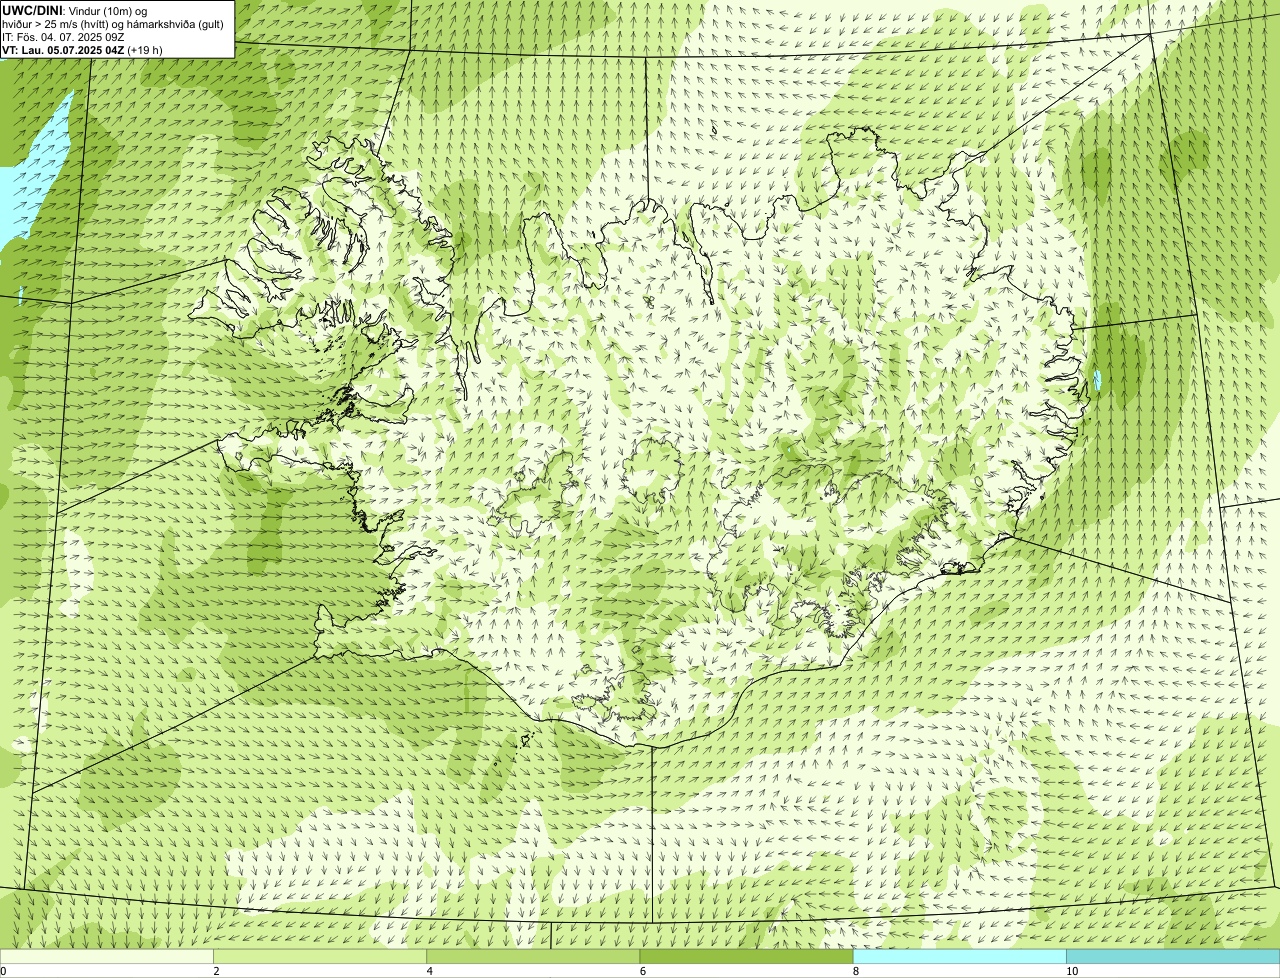Image resolution: width=1280 pixels, height=978 pixels.
Task: Click the legend tick label "6"
Action: 642,971
